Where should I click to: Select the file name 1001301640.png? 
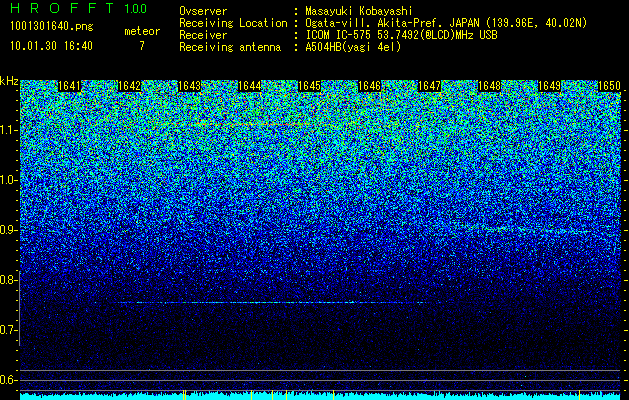click(x=52, y=27)
